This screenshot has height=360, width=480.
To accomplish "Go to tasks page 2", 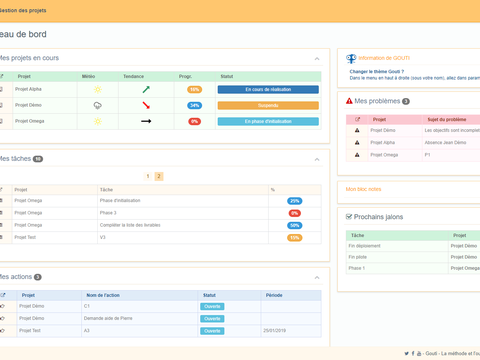I will (159, 176).
